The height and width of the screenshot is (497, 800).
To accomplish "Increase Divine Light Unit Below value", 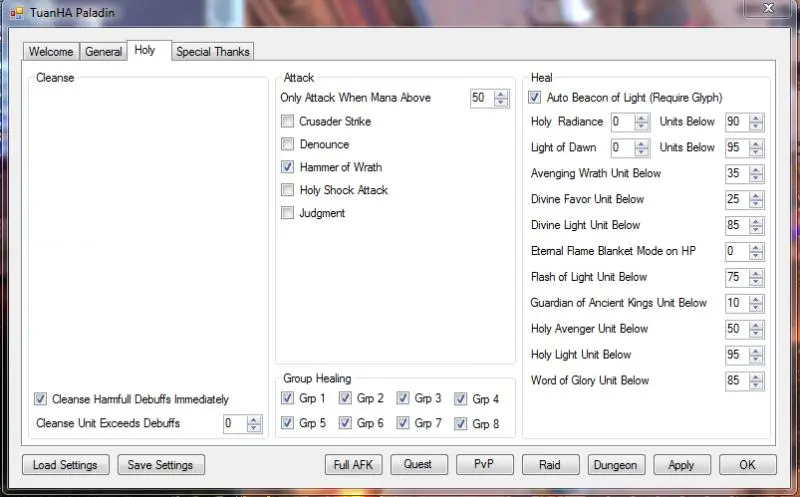I will [x=756, y=221].
